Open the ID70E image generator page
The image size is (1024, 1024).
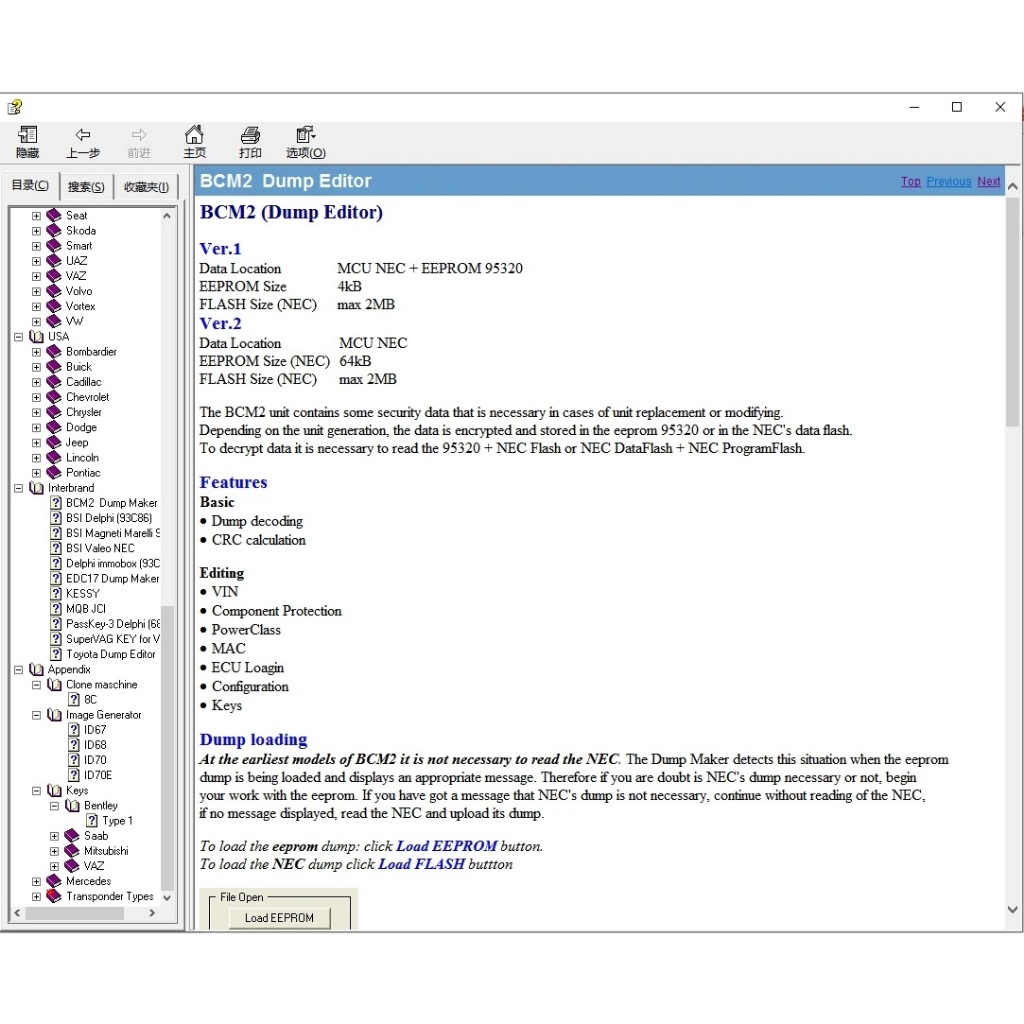(97, 775)
